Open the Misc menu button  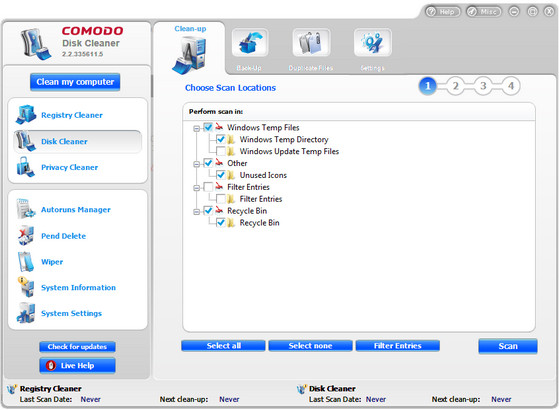pos(484,12)
